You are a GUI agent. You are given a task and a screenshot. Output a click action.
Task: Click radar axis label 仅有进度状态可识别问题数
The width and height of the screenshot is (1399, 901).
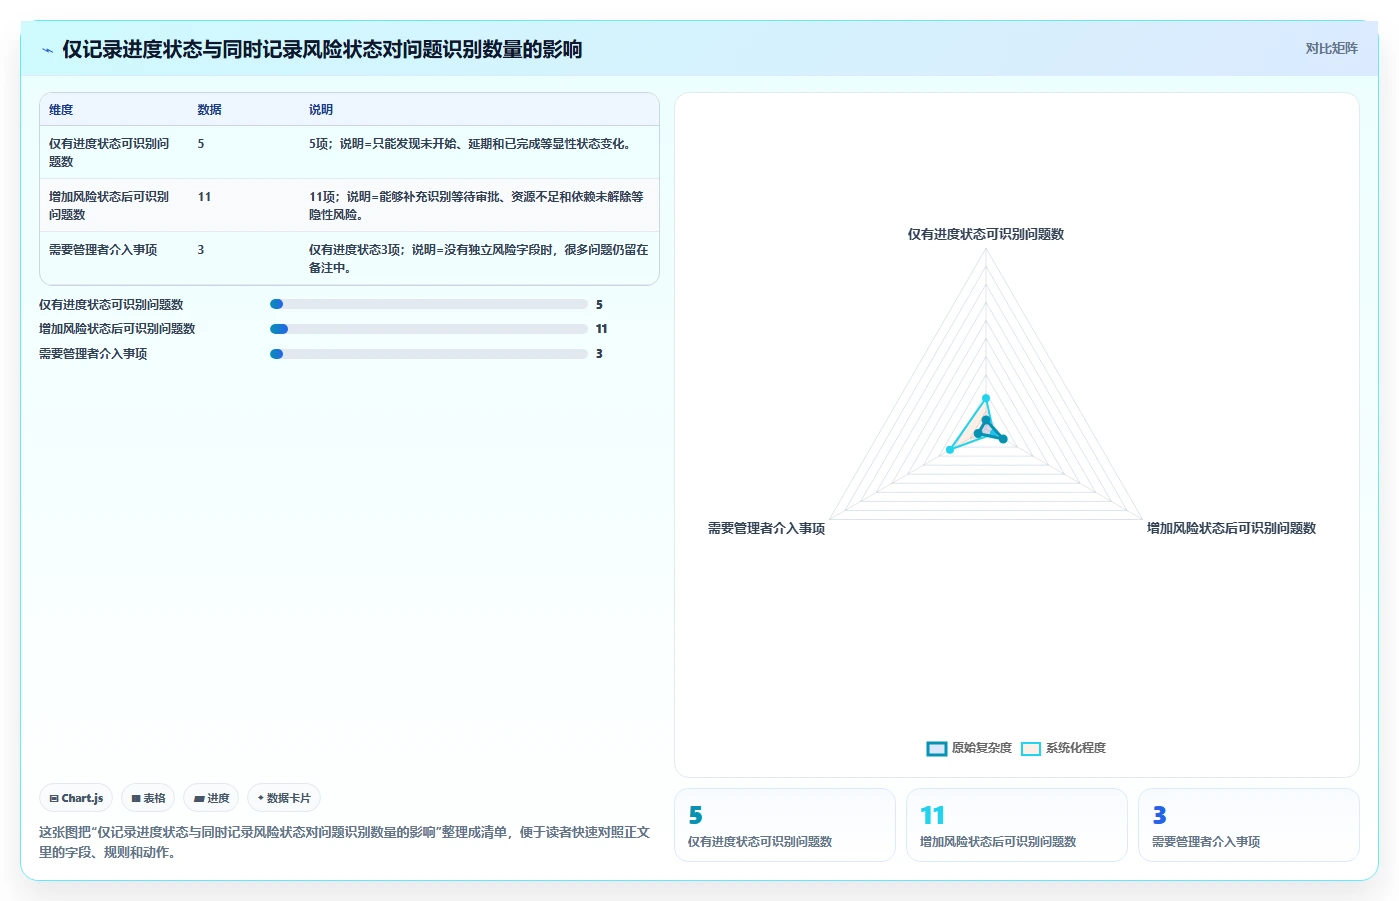[986, 234]
